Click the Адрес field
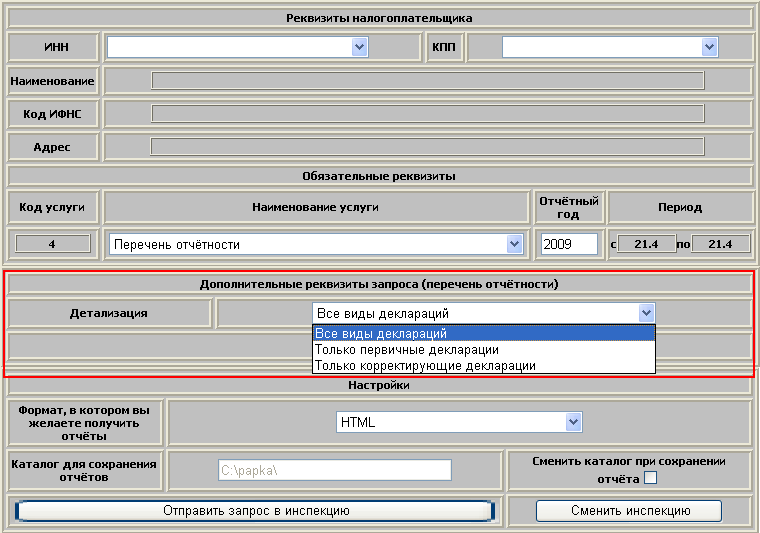This screenshot has height=533, width=760. (428, 147)
